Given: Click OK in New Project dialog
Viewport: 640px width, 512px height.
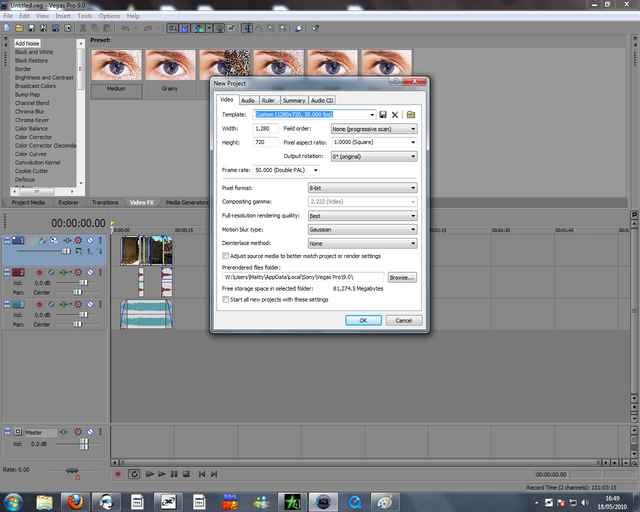Looking at the screenshot, I should (x=363, y=321).
